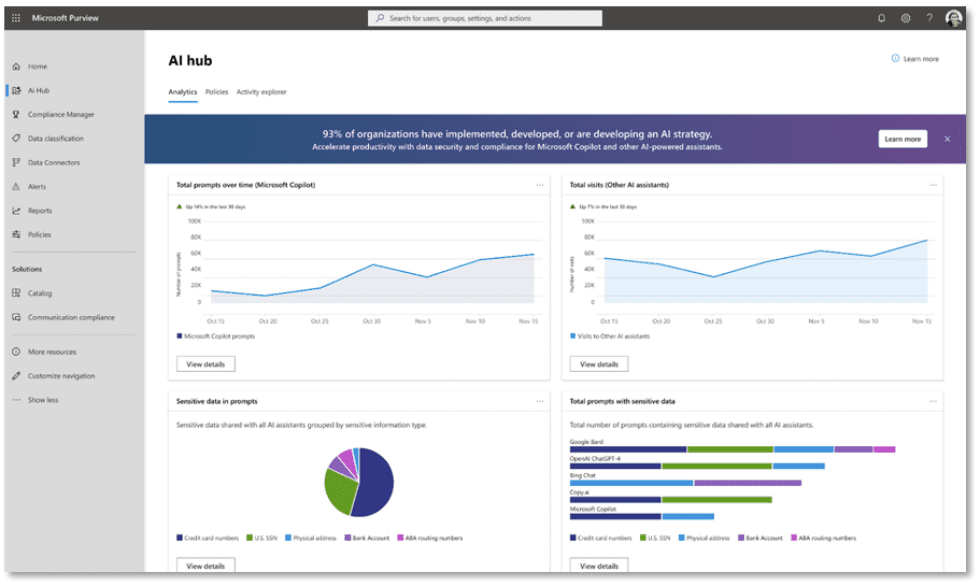The image size is (976, 582).
Task: Click Credit card numbers swatch under pie chart
Action: tap(179, 538)
